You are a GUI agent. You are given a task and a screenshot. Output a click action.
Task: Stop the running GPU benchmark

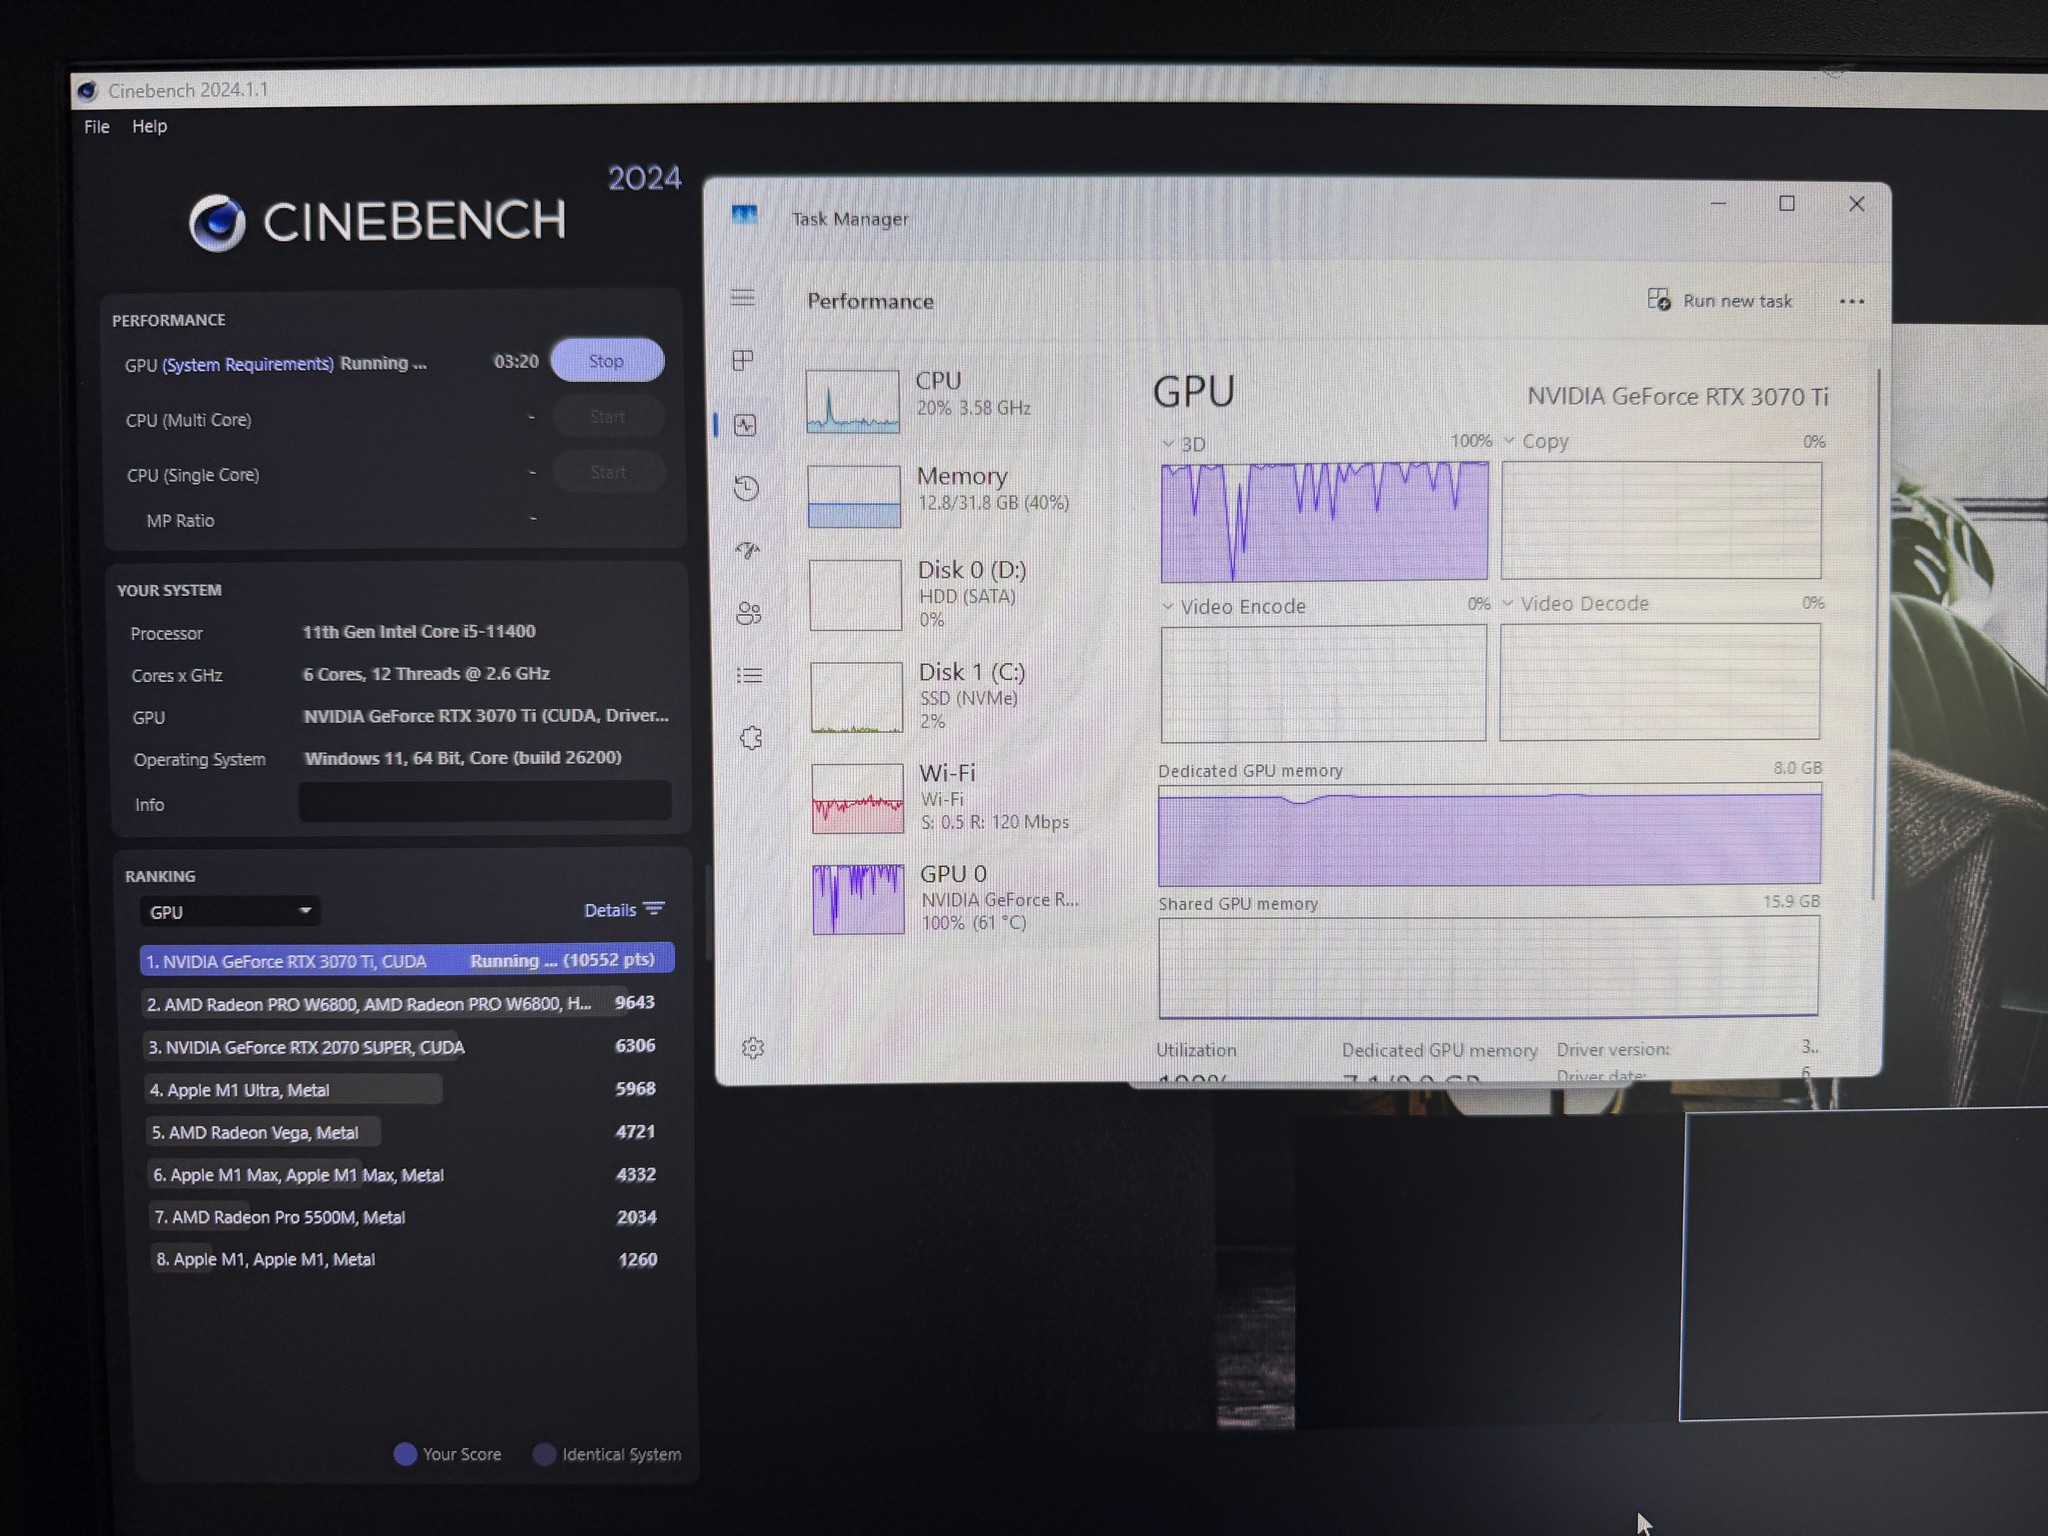(607, 360)
